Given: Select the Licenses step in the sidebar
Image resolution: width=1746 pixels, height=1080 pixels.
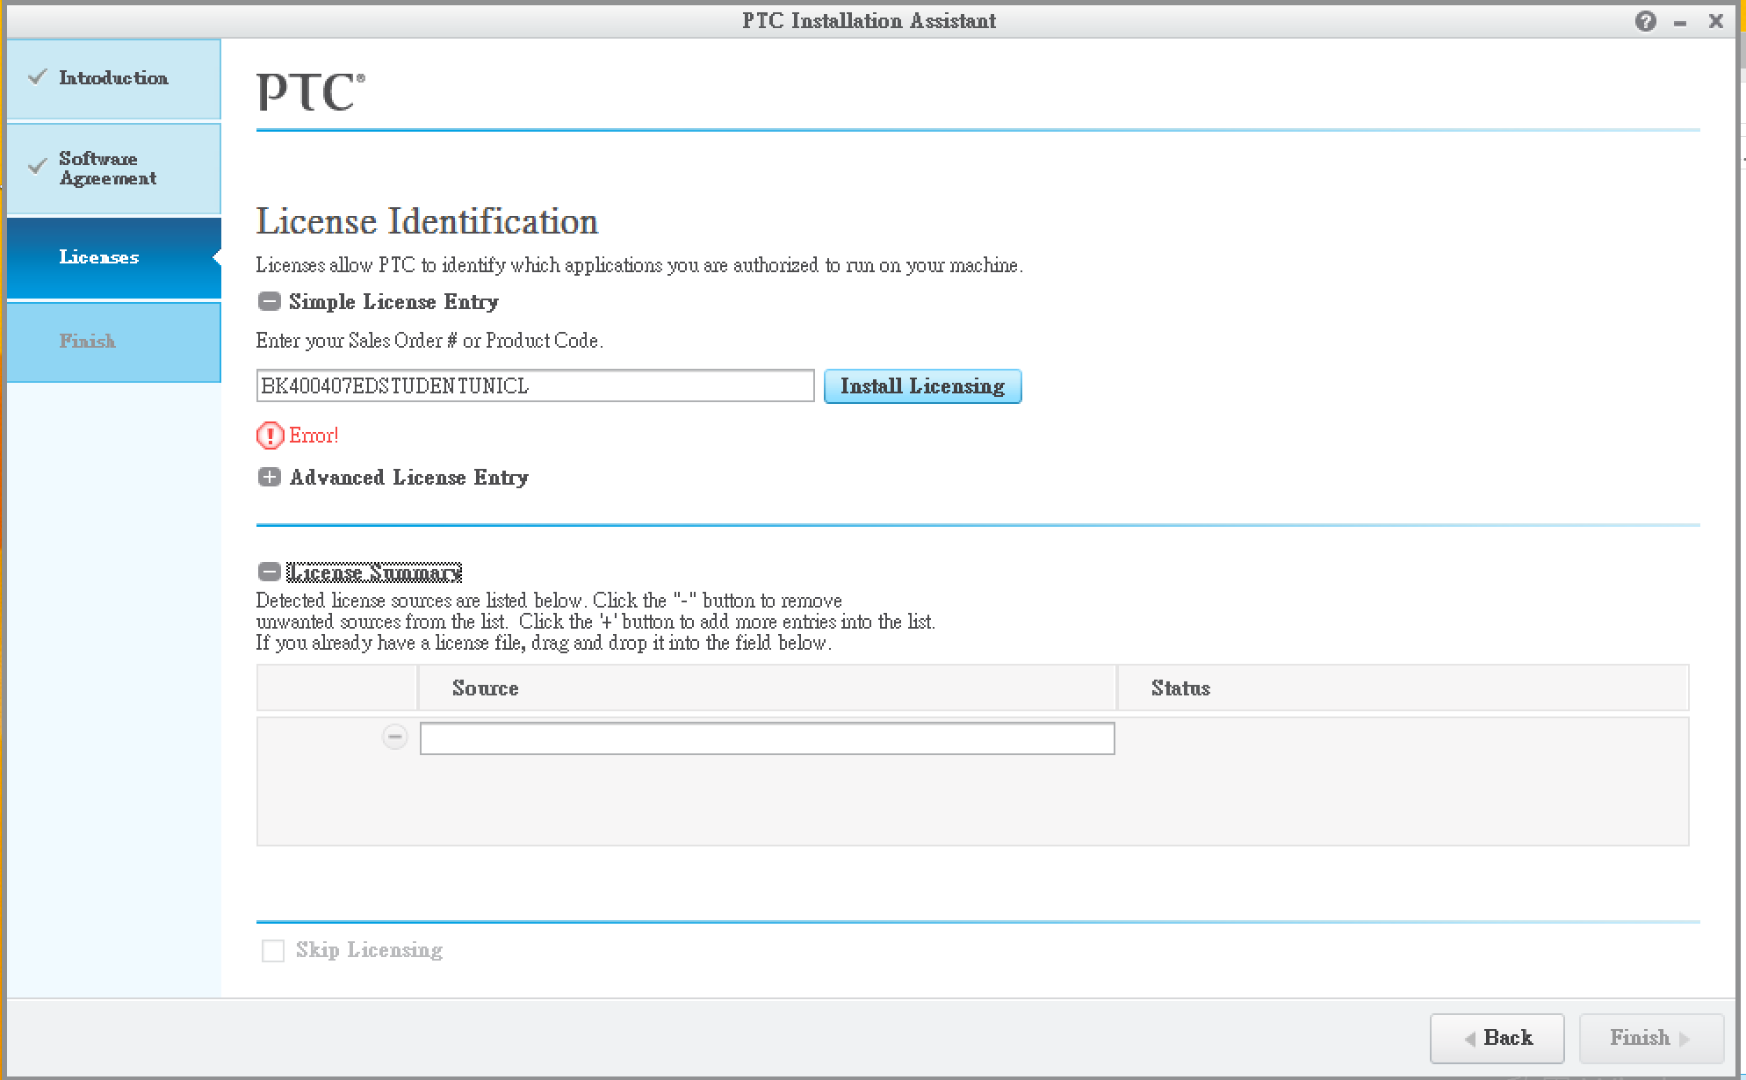Looking at the screenshot, I should [100, 257].
